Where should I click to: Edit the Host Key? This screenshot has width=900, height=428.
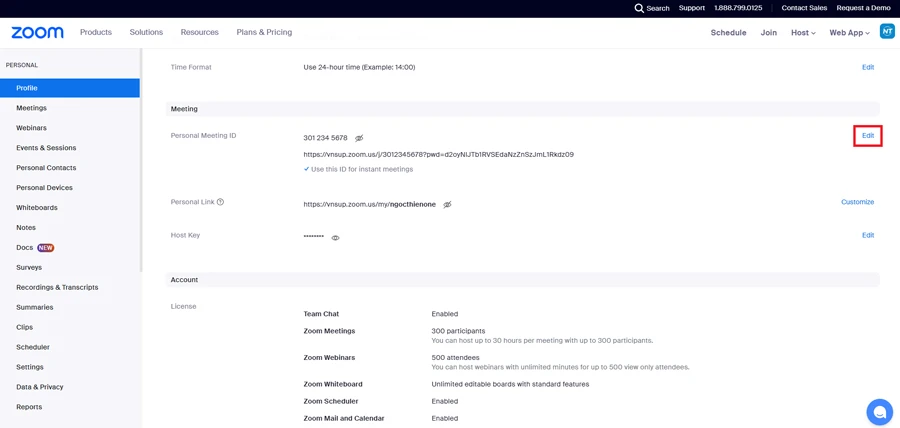point(867,235)
